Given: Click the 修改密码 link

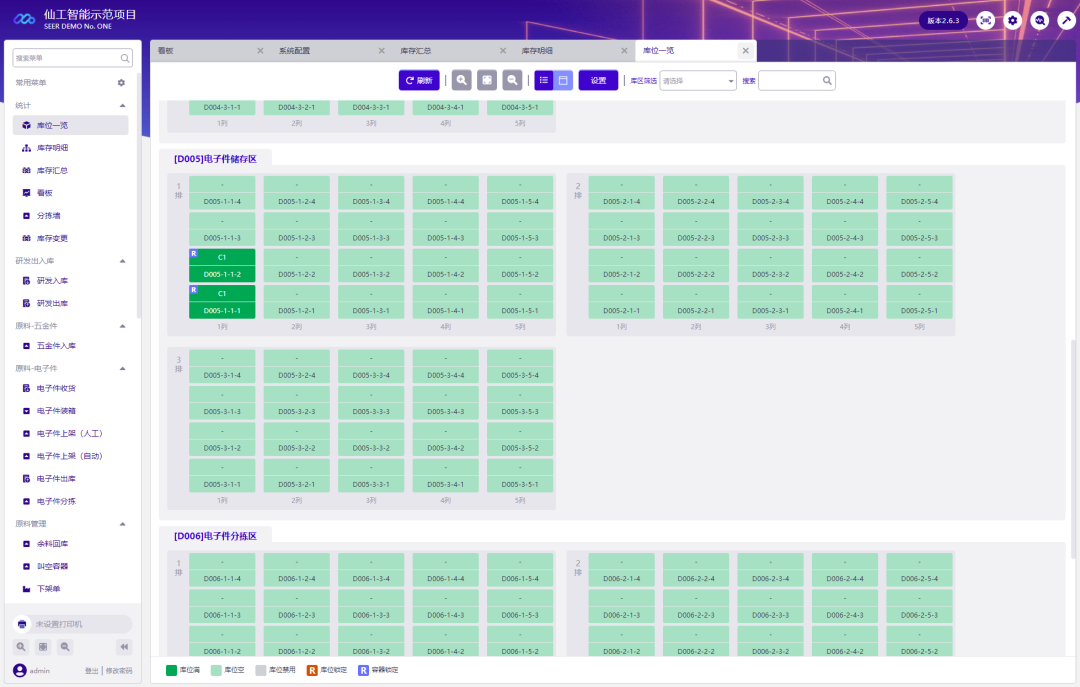Looking at the screenshot, I should coord(119,671).
